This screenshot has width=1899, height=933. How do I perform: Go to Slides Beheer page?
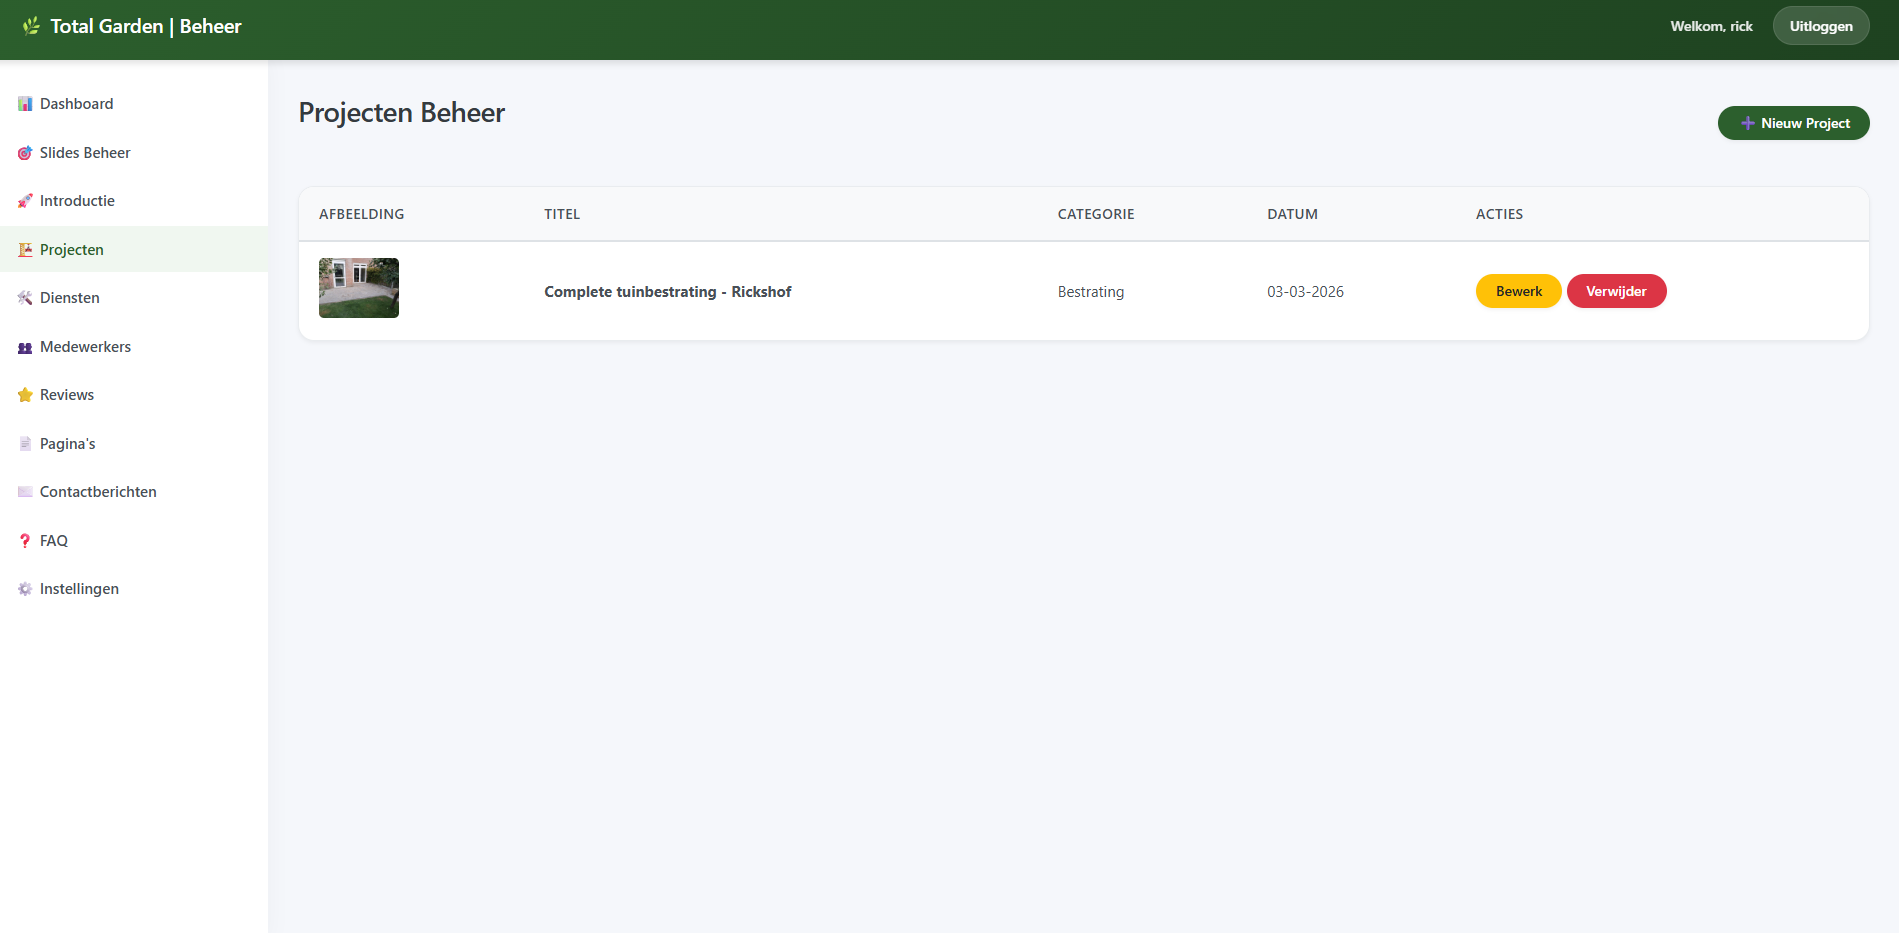[134, 153]
